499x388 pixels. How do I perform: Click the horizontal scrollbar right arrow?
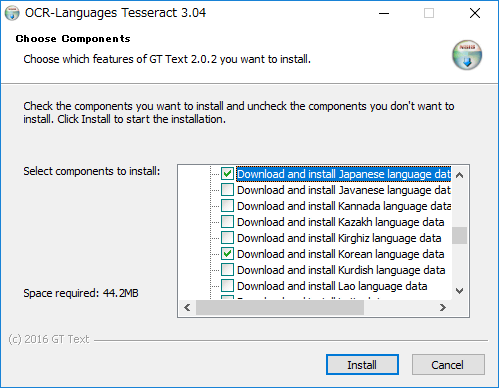coord(443,307)
